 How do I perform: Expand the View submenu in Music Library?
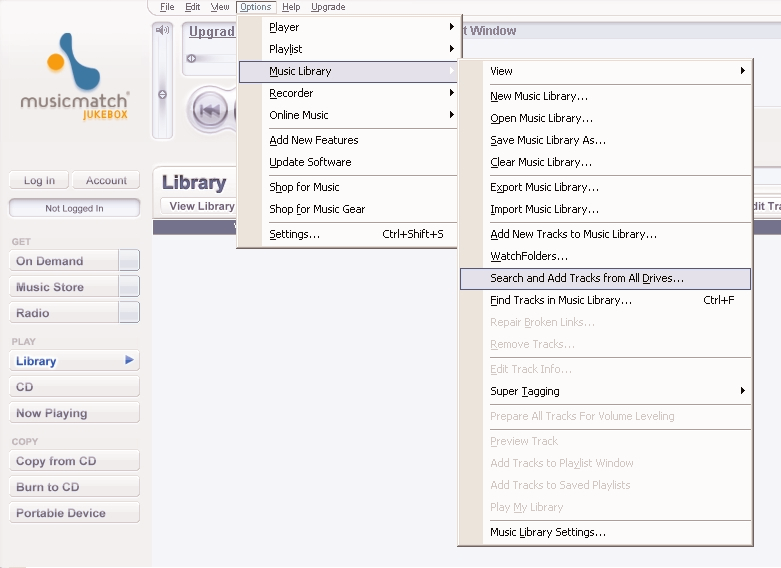[743, 71]
